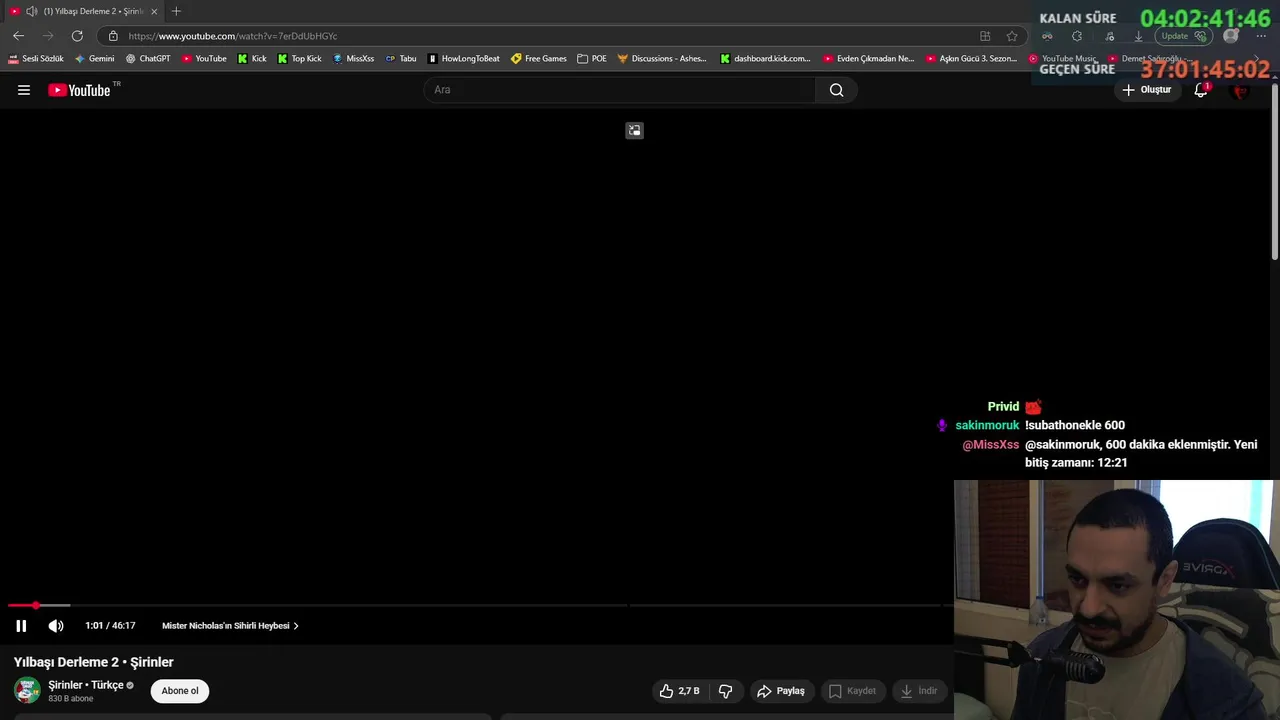Bookmark this page with the star icon
The height and width of the screenshot is (720, 1280).
point(1012,36)
